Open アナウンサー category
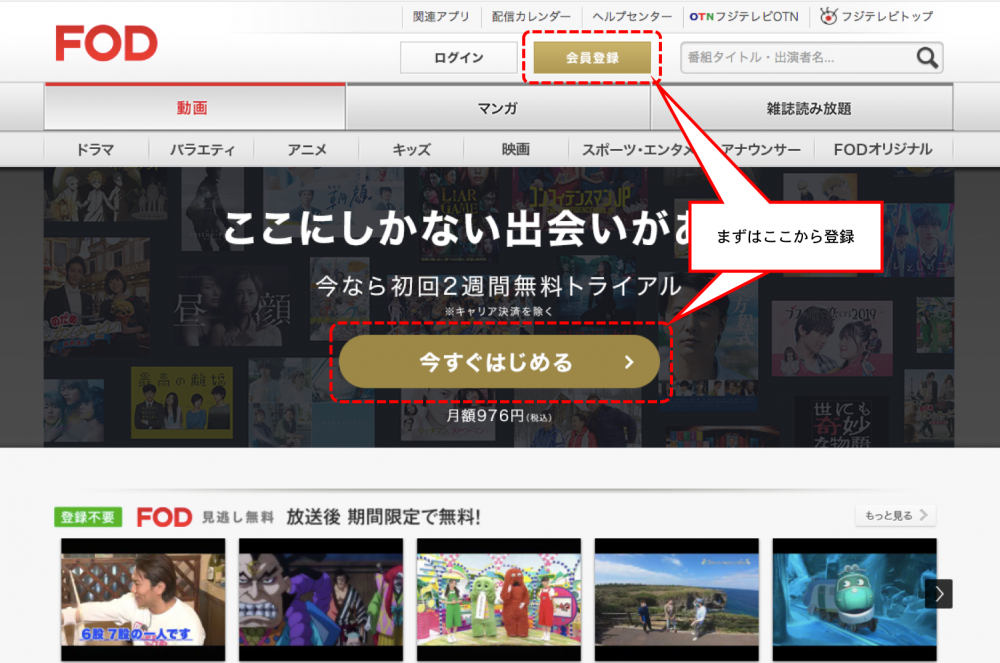The image size is (1000, 663). [760, 149]
